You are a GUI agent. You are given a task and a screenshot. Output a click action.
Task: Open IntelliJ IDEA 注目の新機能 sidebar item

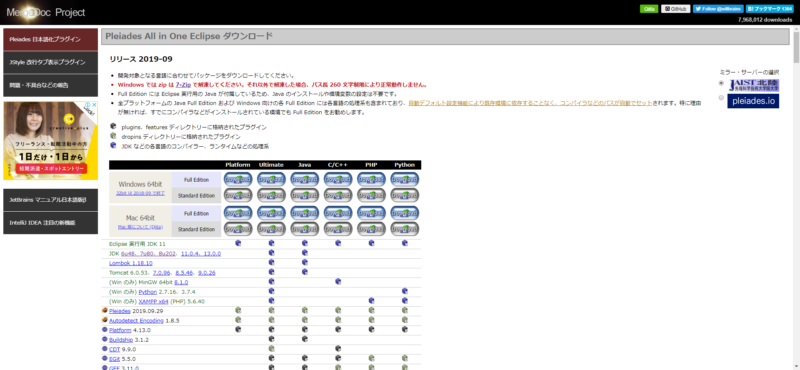click(x=51, y=223)
